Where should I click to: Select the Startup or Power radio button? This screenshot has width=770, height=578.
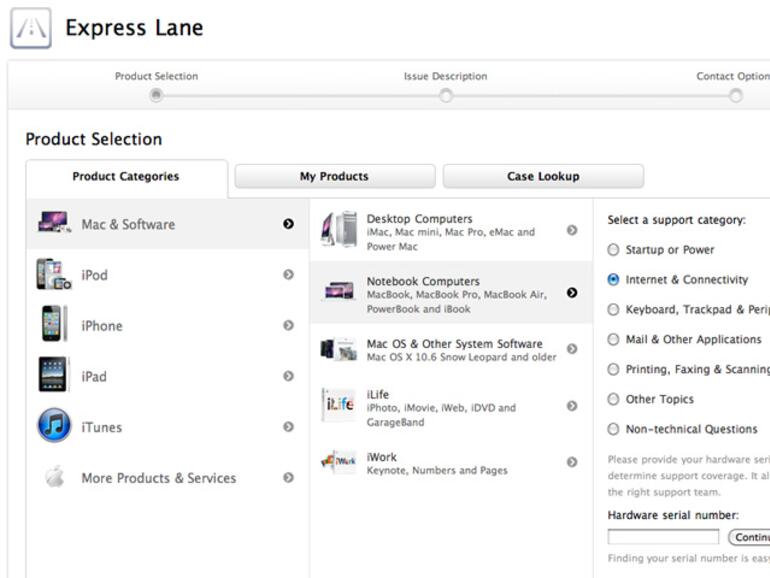[613, 250]
